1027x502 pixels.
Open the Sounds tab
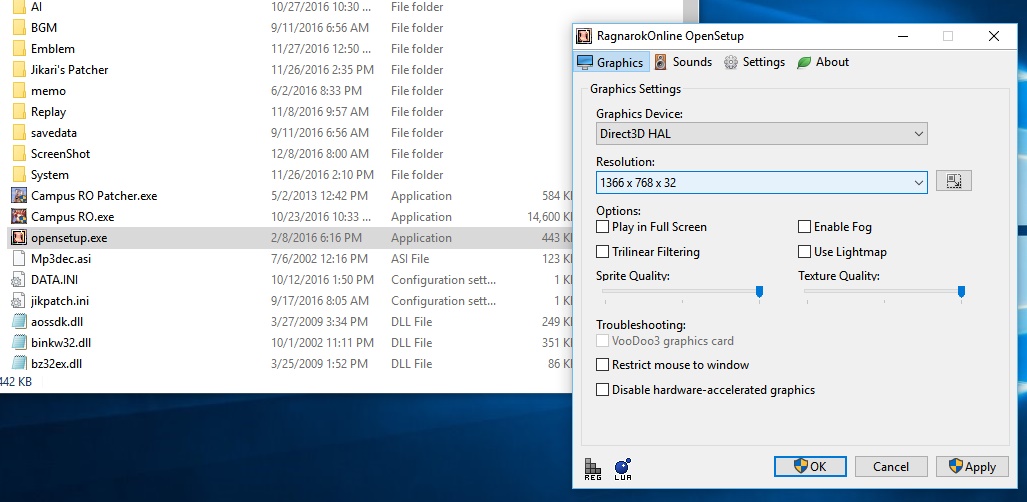tap(683, 62)
